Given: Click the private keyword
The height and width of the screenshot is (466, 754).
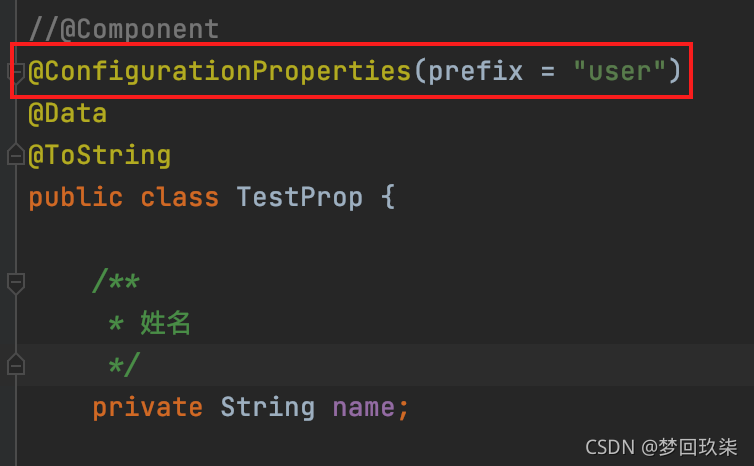Looking at the screenshot, I should pyautogui.click(x=147, y=407).
